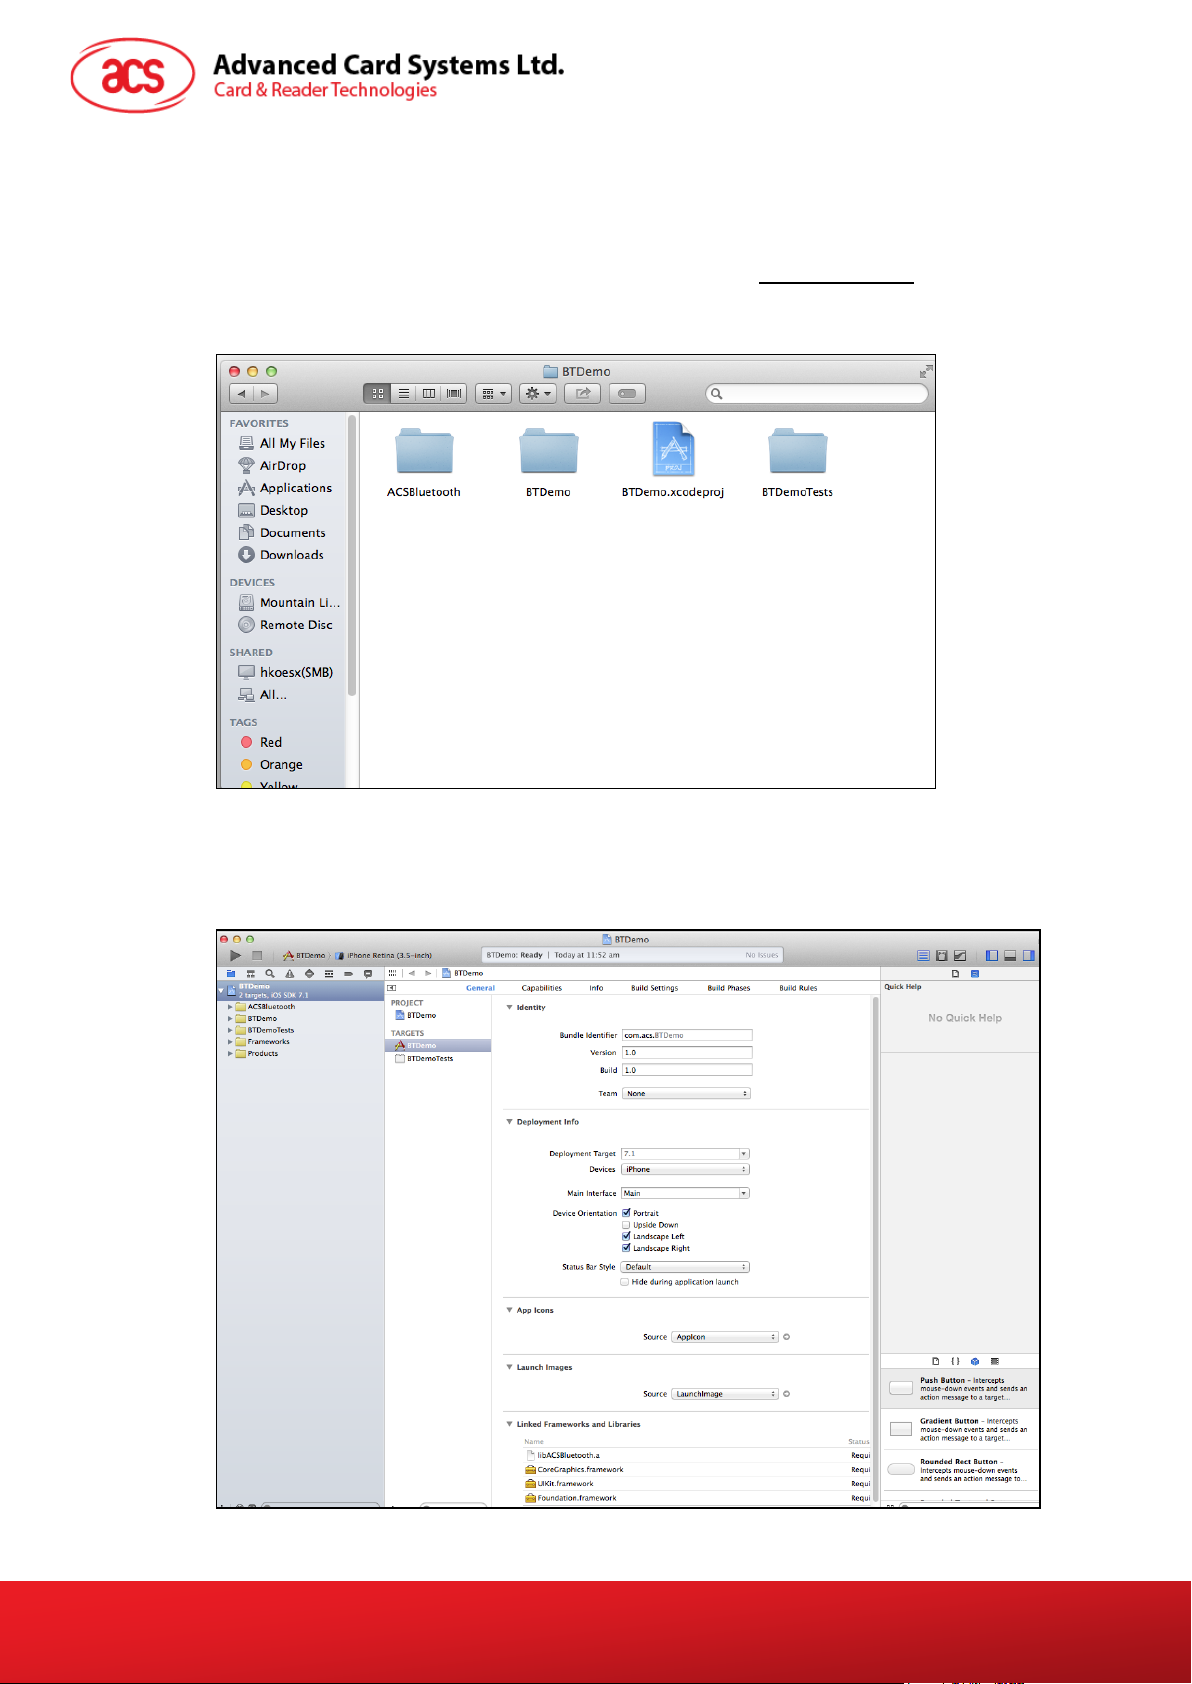Click the Finder search field

(x=817, y=394)
